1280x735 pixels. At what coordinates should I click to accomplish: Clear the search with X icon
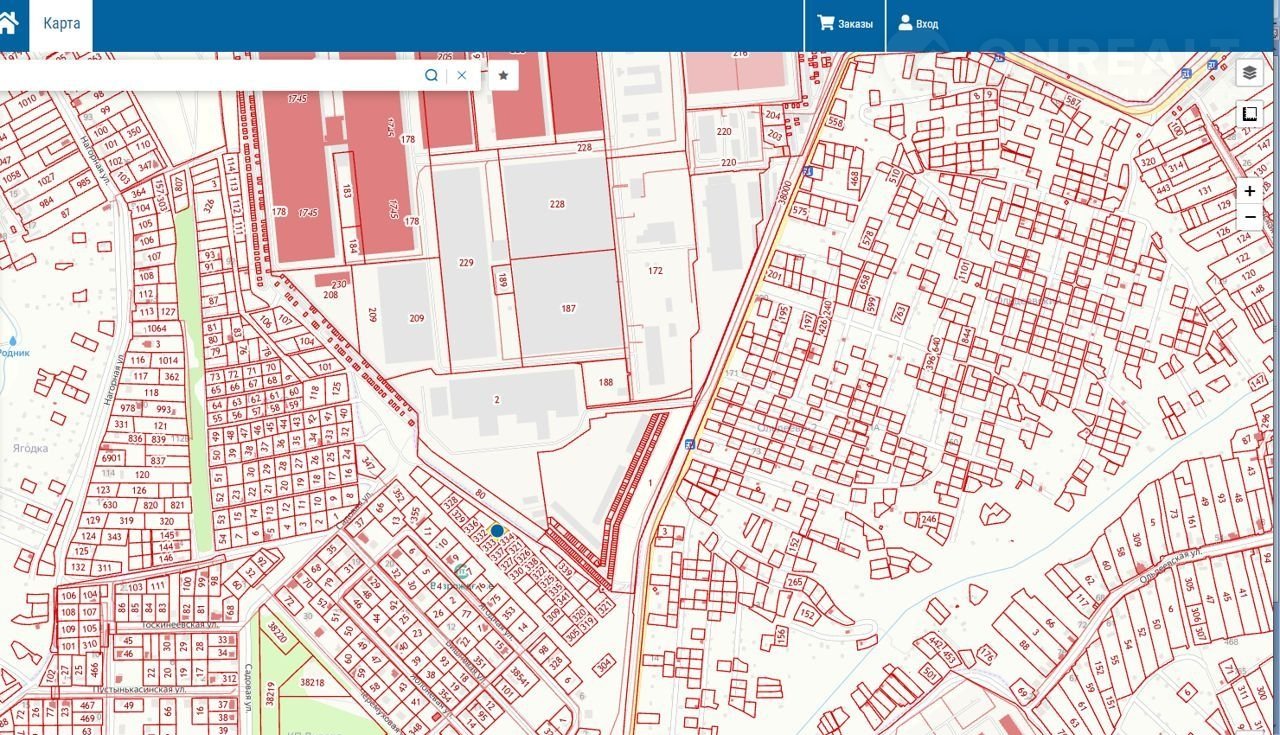coord(462,75)
